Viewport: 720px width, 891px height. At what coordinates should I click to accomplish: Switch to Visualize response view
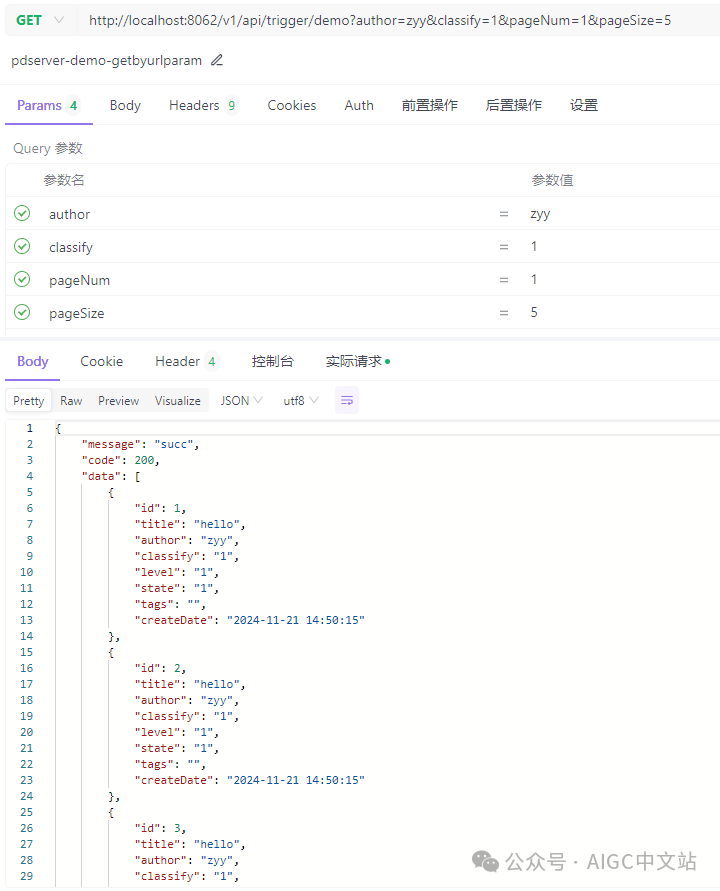point(177,401)
